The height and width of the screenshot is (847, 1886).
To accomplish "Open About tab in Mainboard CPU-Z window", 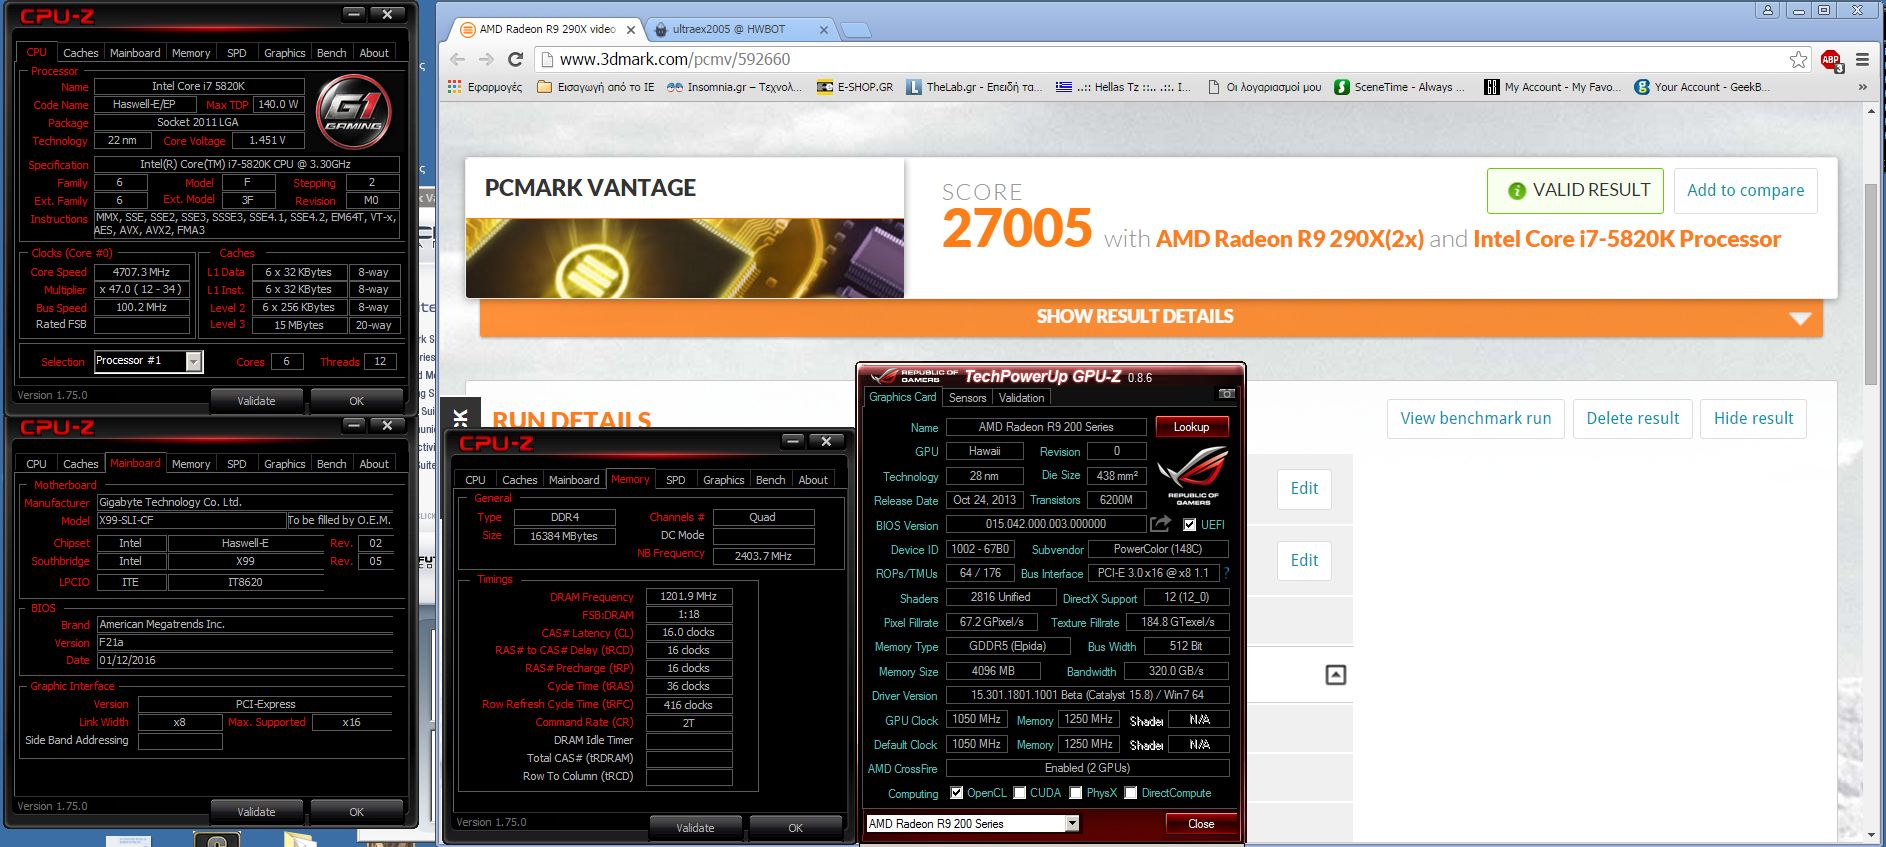I will pyautogui.click(x=374, y=464).
